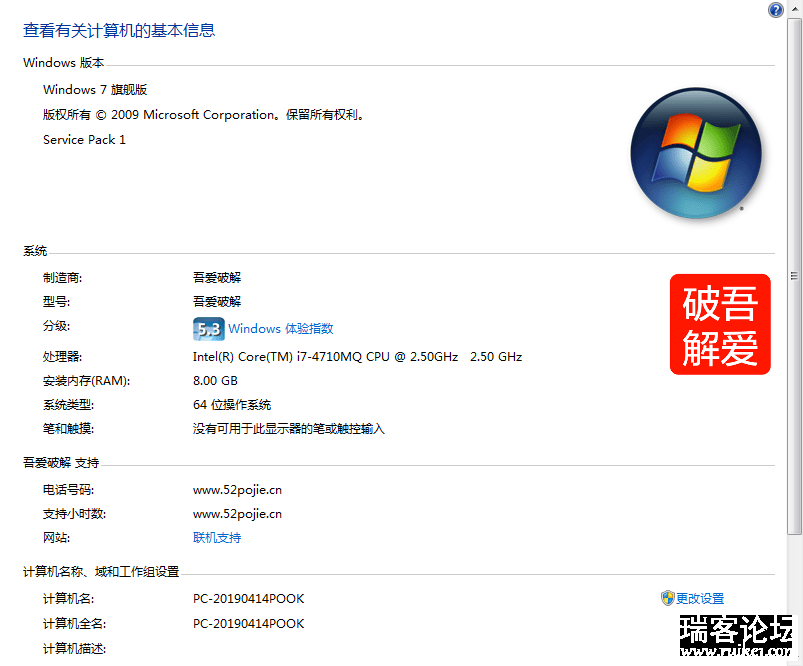This screenshot has height=666, width=803.
Task: Click the 更改设置 link
Action: point(700,598)
